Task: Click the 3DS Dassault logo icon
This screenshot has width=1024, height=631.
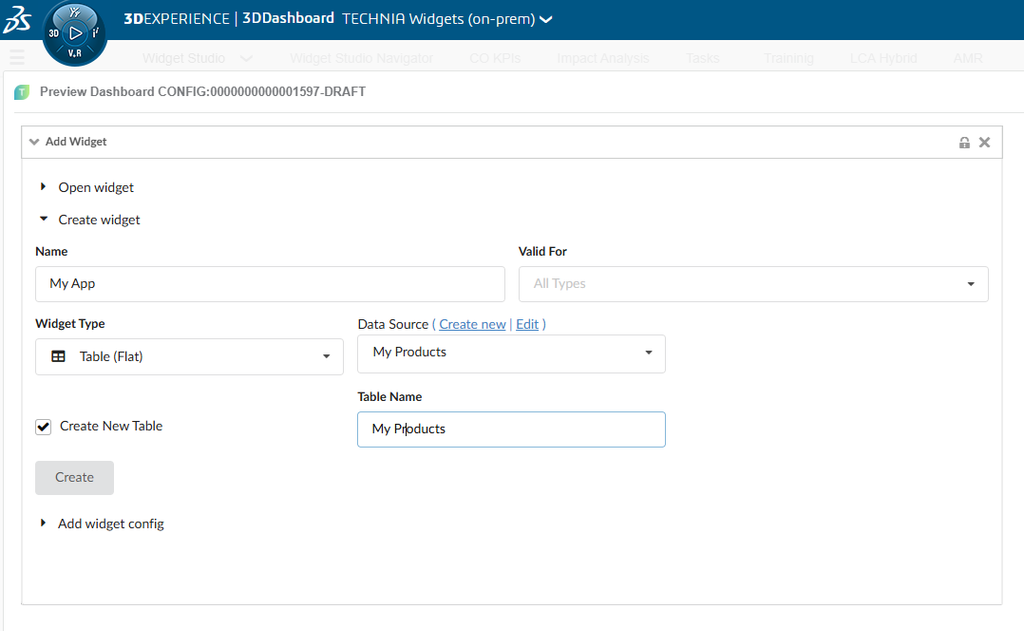Action: point(16,20)
